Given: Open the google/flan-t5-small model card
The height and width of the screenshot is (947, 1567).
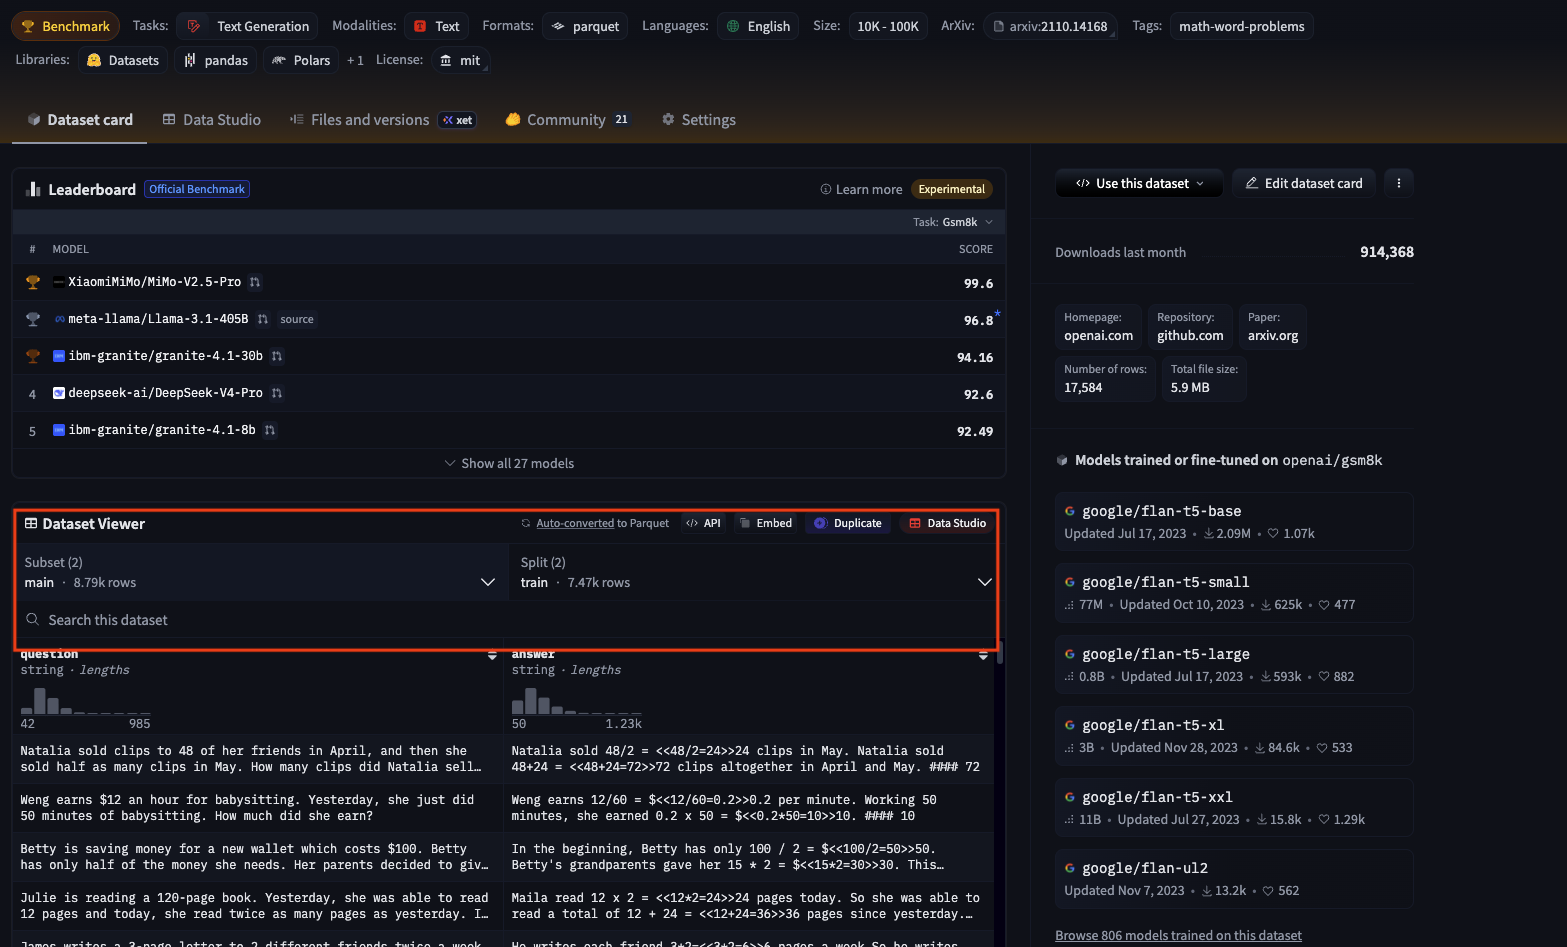Looking at the screenshot, I should [1234, 593].
